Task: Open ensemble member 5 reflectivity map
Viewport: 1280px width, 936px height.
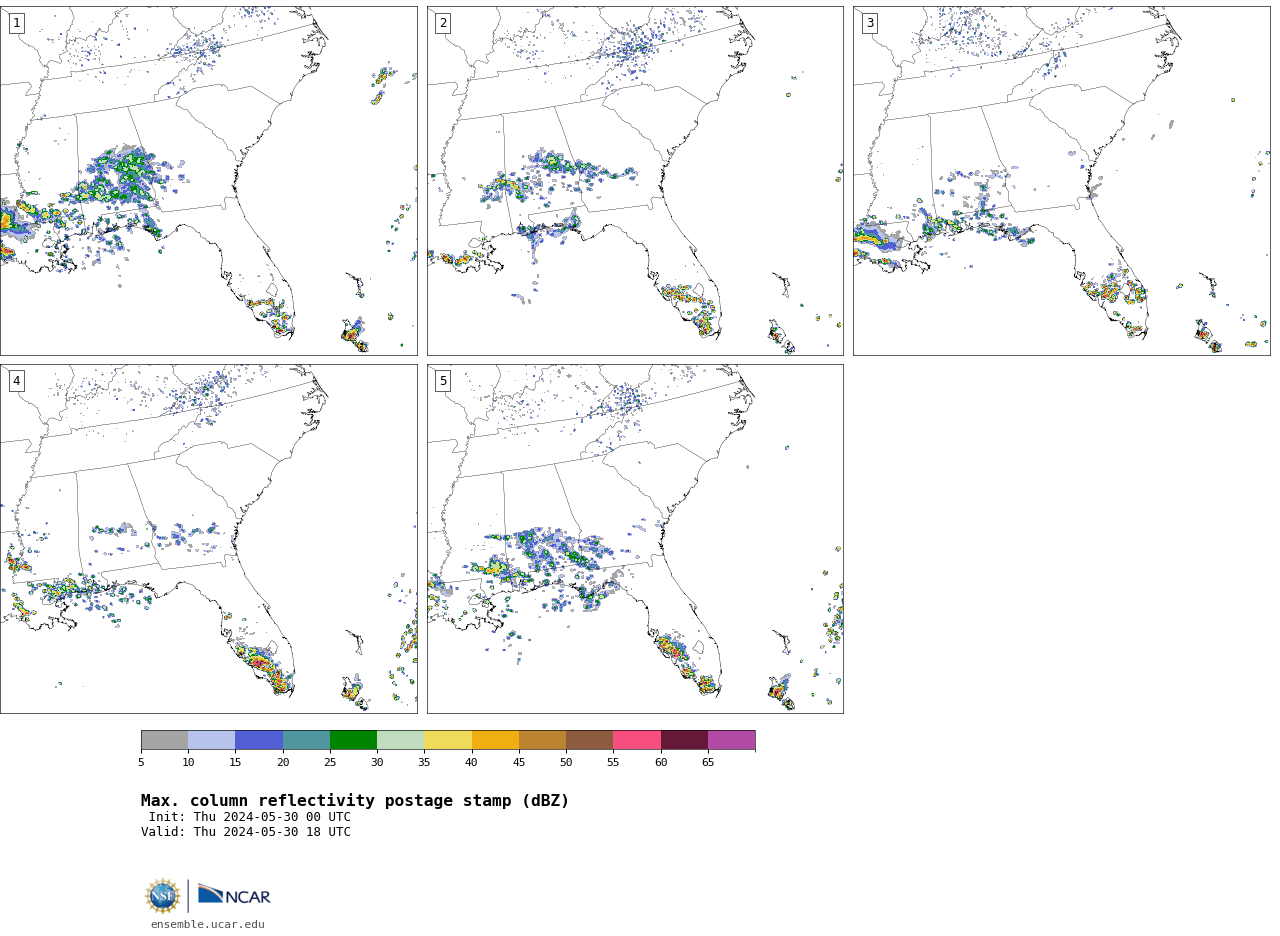Action: coord(635,539)
